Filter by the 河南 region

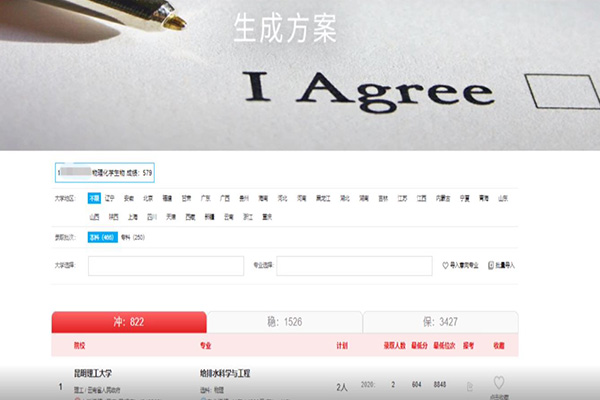[302, 198]
